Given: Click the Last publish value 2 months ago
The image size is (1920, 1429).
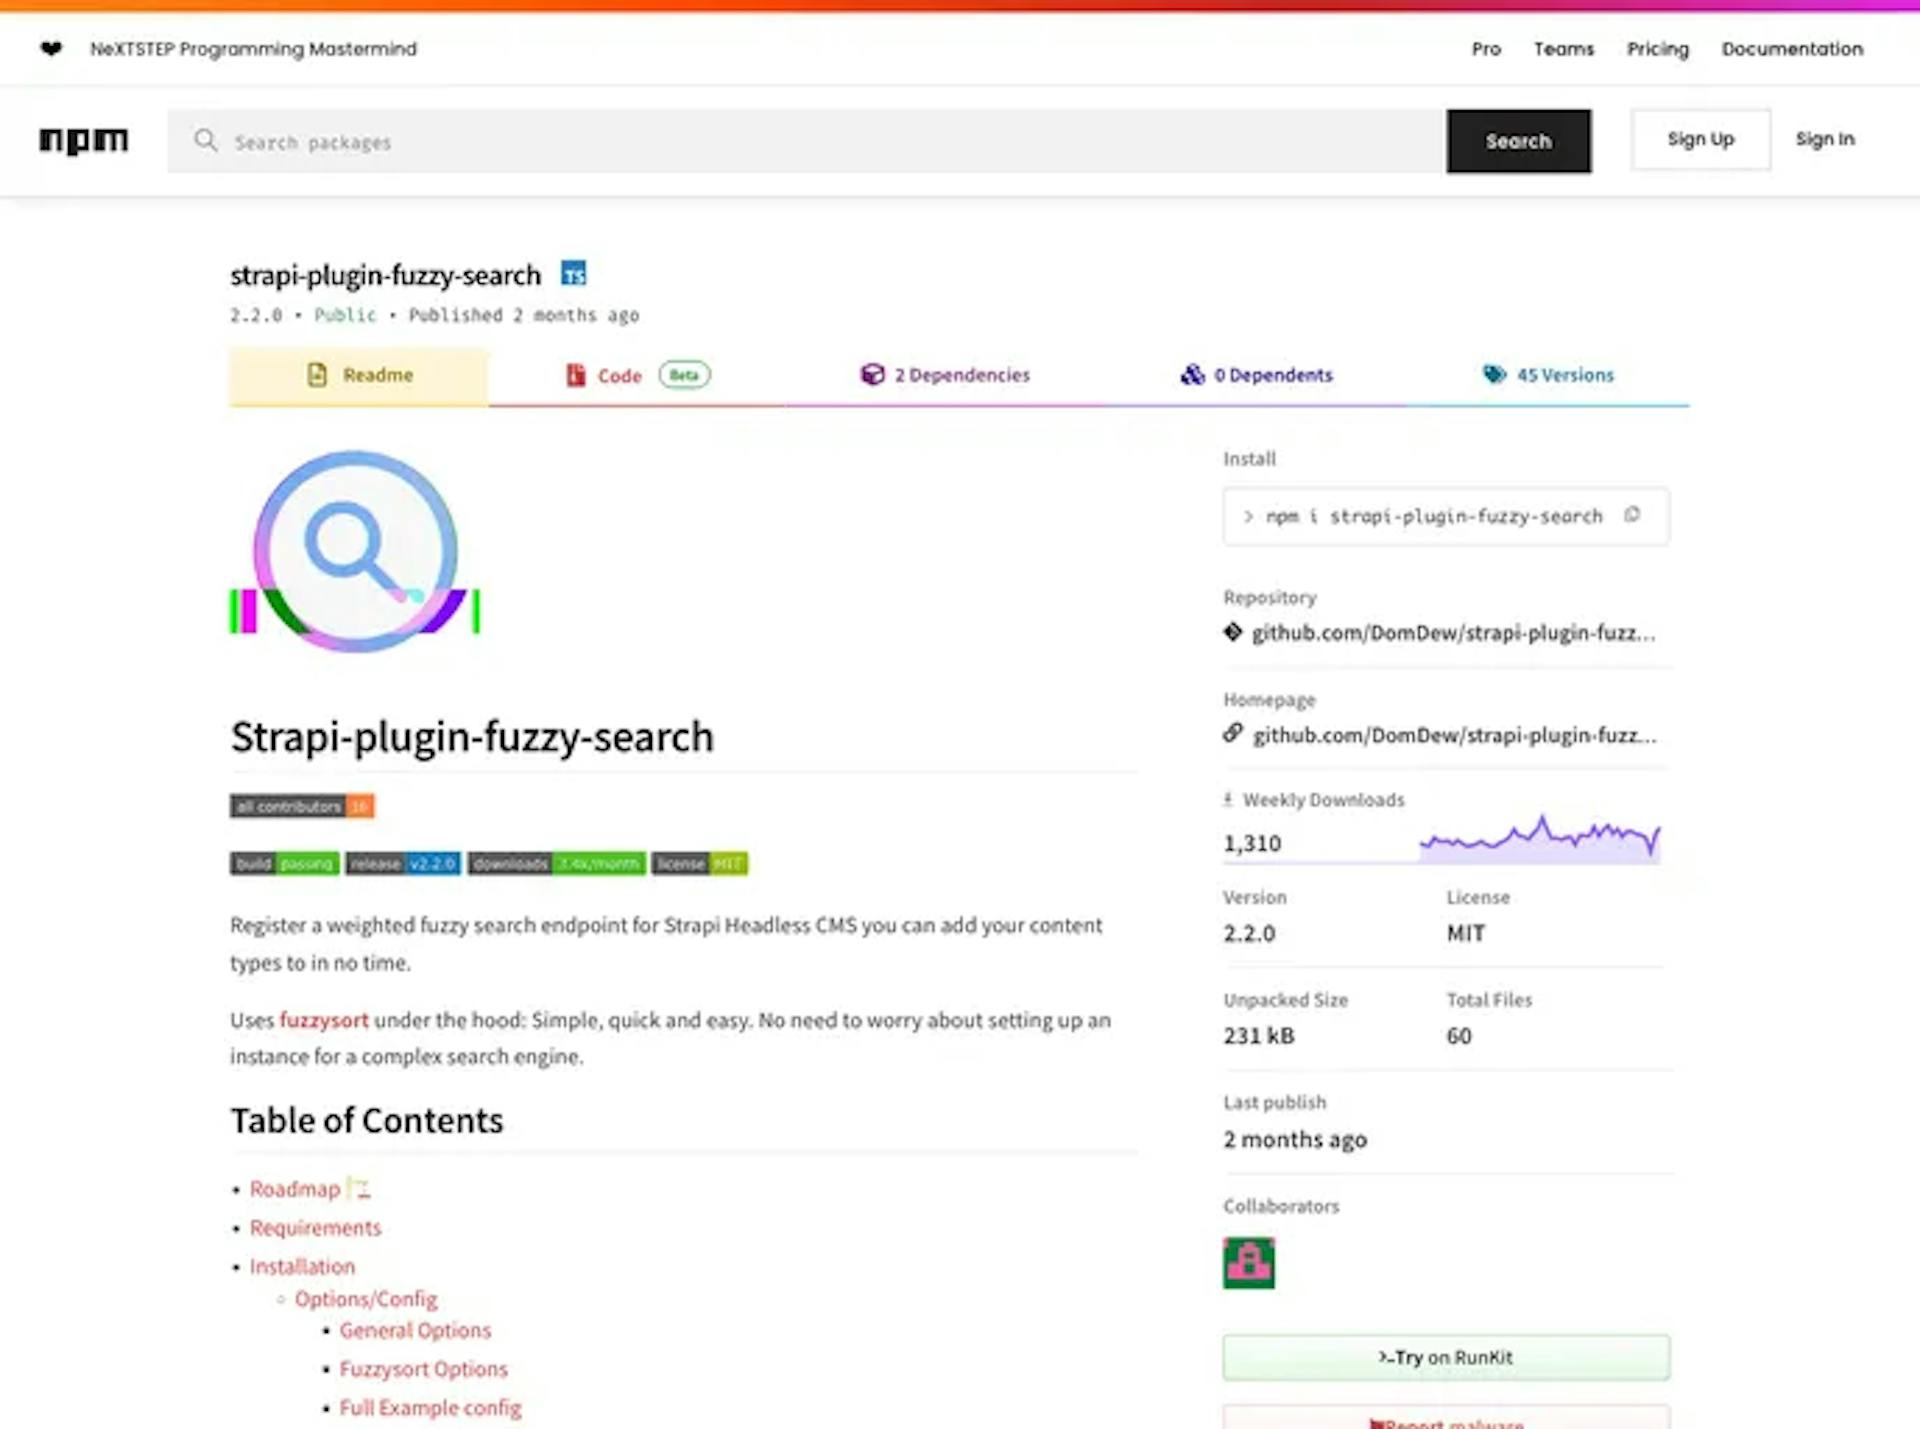Looking at the screenshot, I should pos(1295,1140).
